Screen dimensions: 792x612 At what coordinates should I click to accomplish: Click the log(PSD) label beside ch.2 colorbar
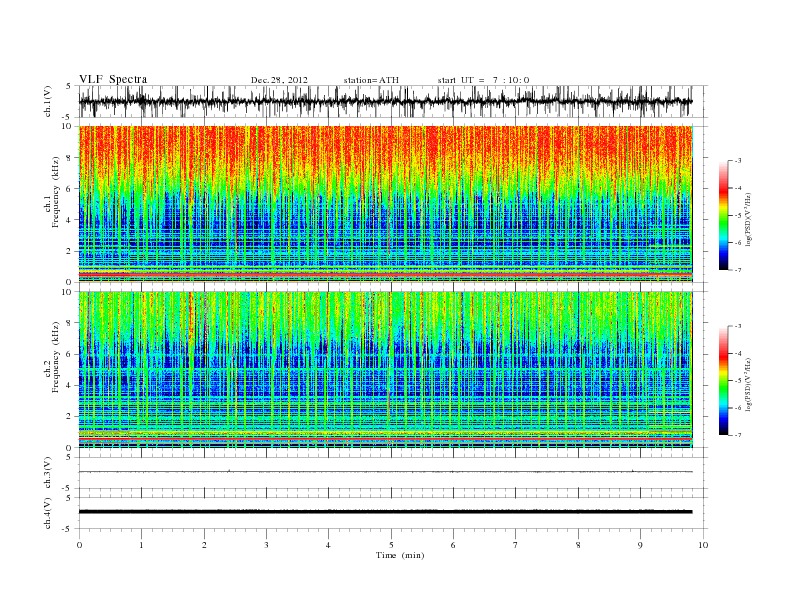748,384
